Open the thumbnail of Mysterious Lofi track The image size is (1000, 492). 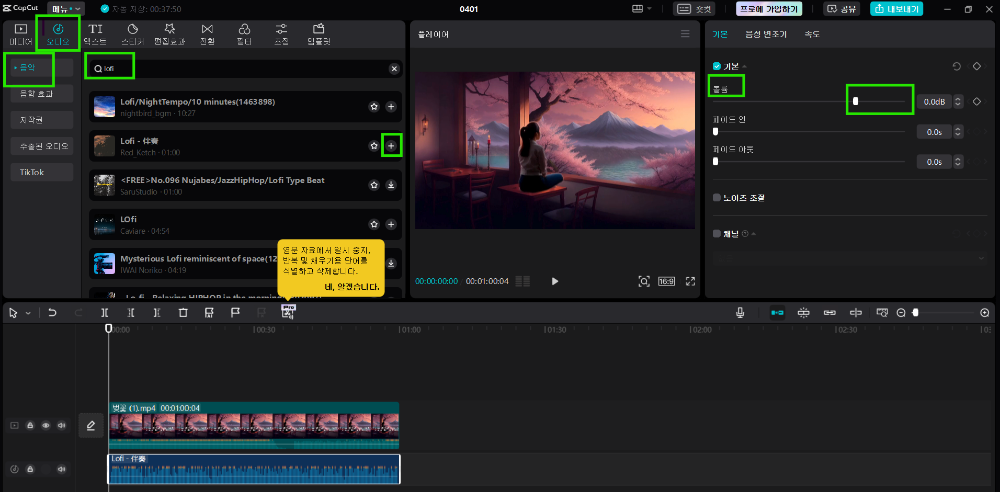[104, 264]
